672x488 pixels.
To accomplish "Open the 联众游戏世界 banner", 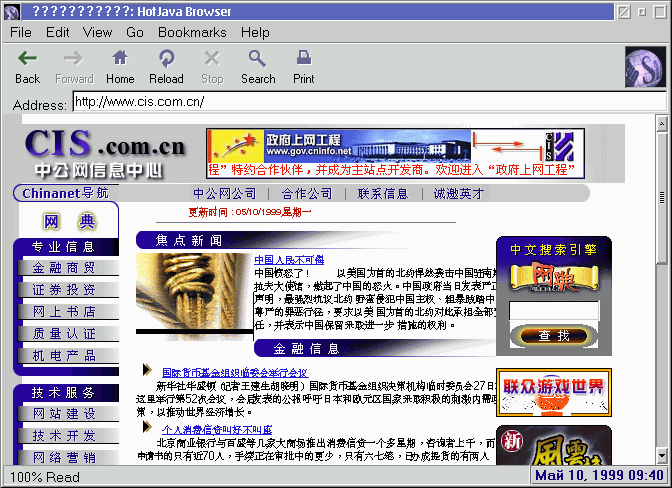I will [x=554, y=392].
